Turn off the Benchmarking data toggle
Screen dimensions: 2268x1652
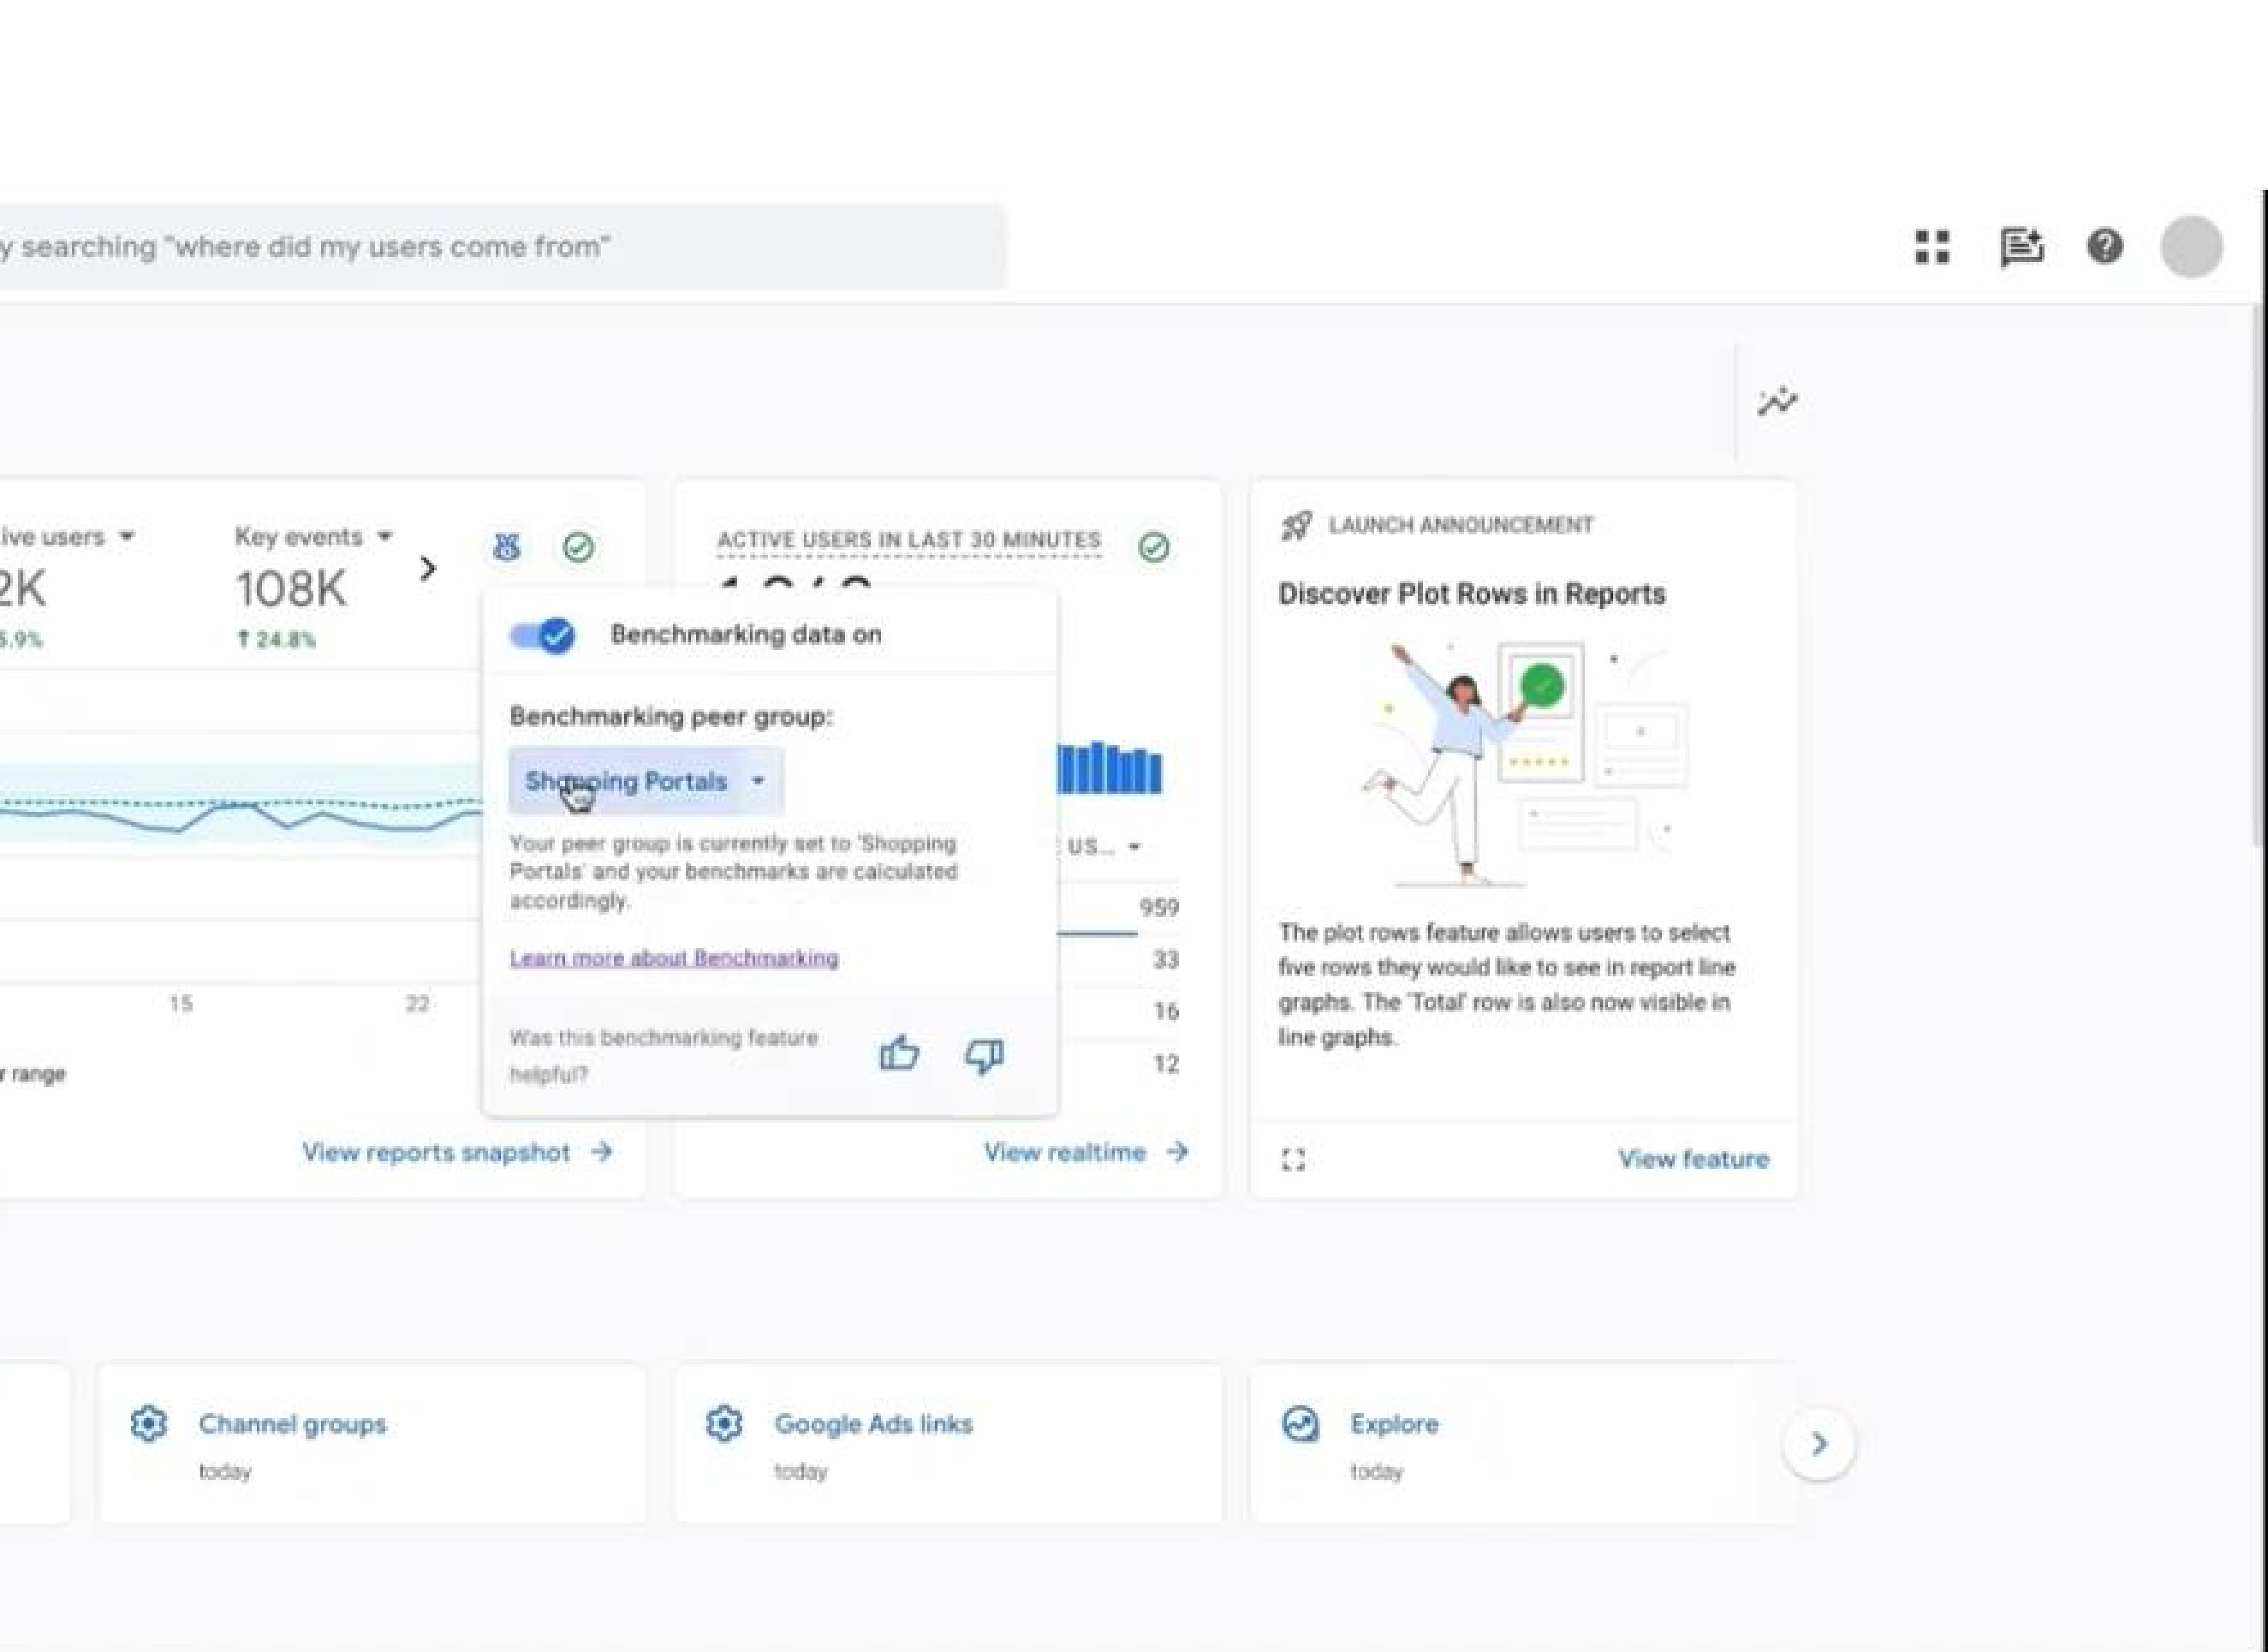coord(542,635)
